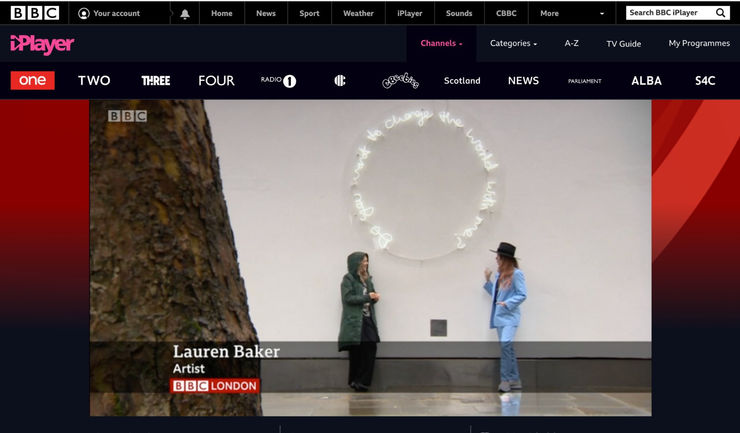Select the S4C channel

pos(705,81)
